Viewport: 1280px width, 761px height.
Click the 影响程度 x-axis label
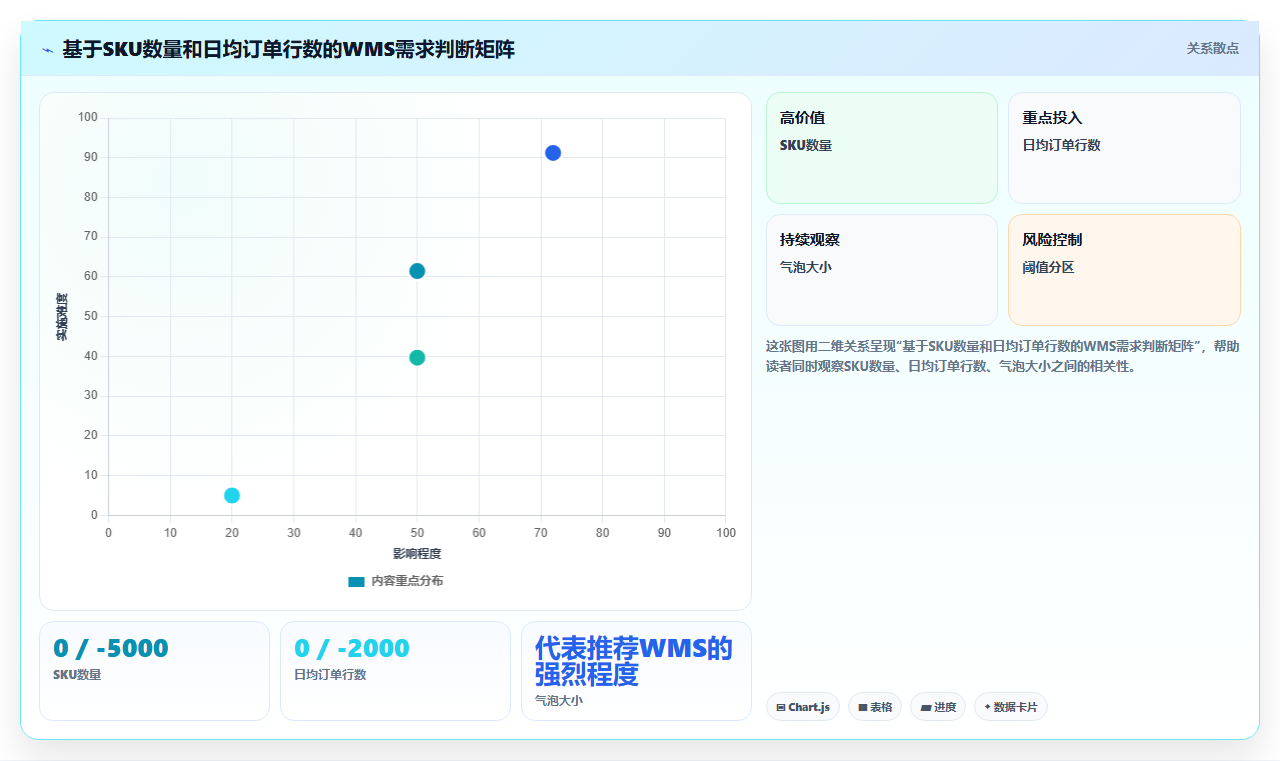pos(417,554)
